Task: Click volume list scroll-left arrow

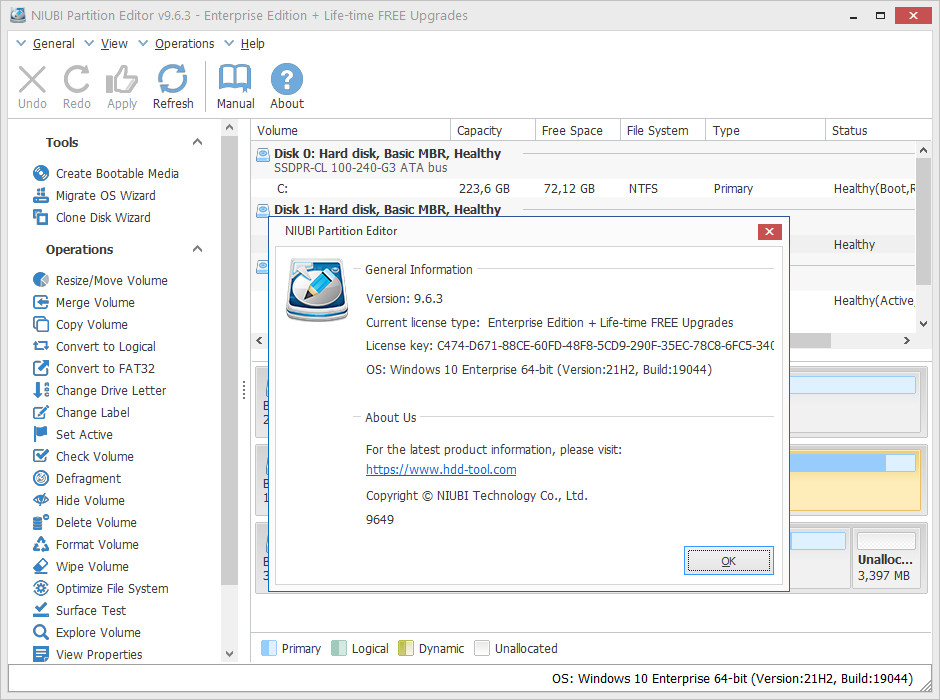Action: point(259,340)
